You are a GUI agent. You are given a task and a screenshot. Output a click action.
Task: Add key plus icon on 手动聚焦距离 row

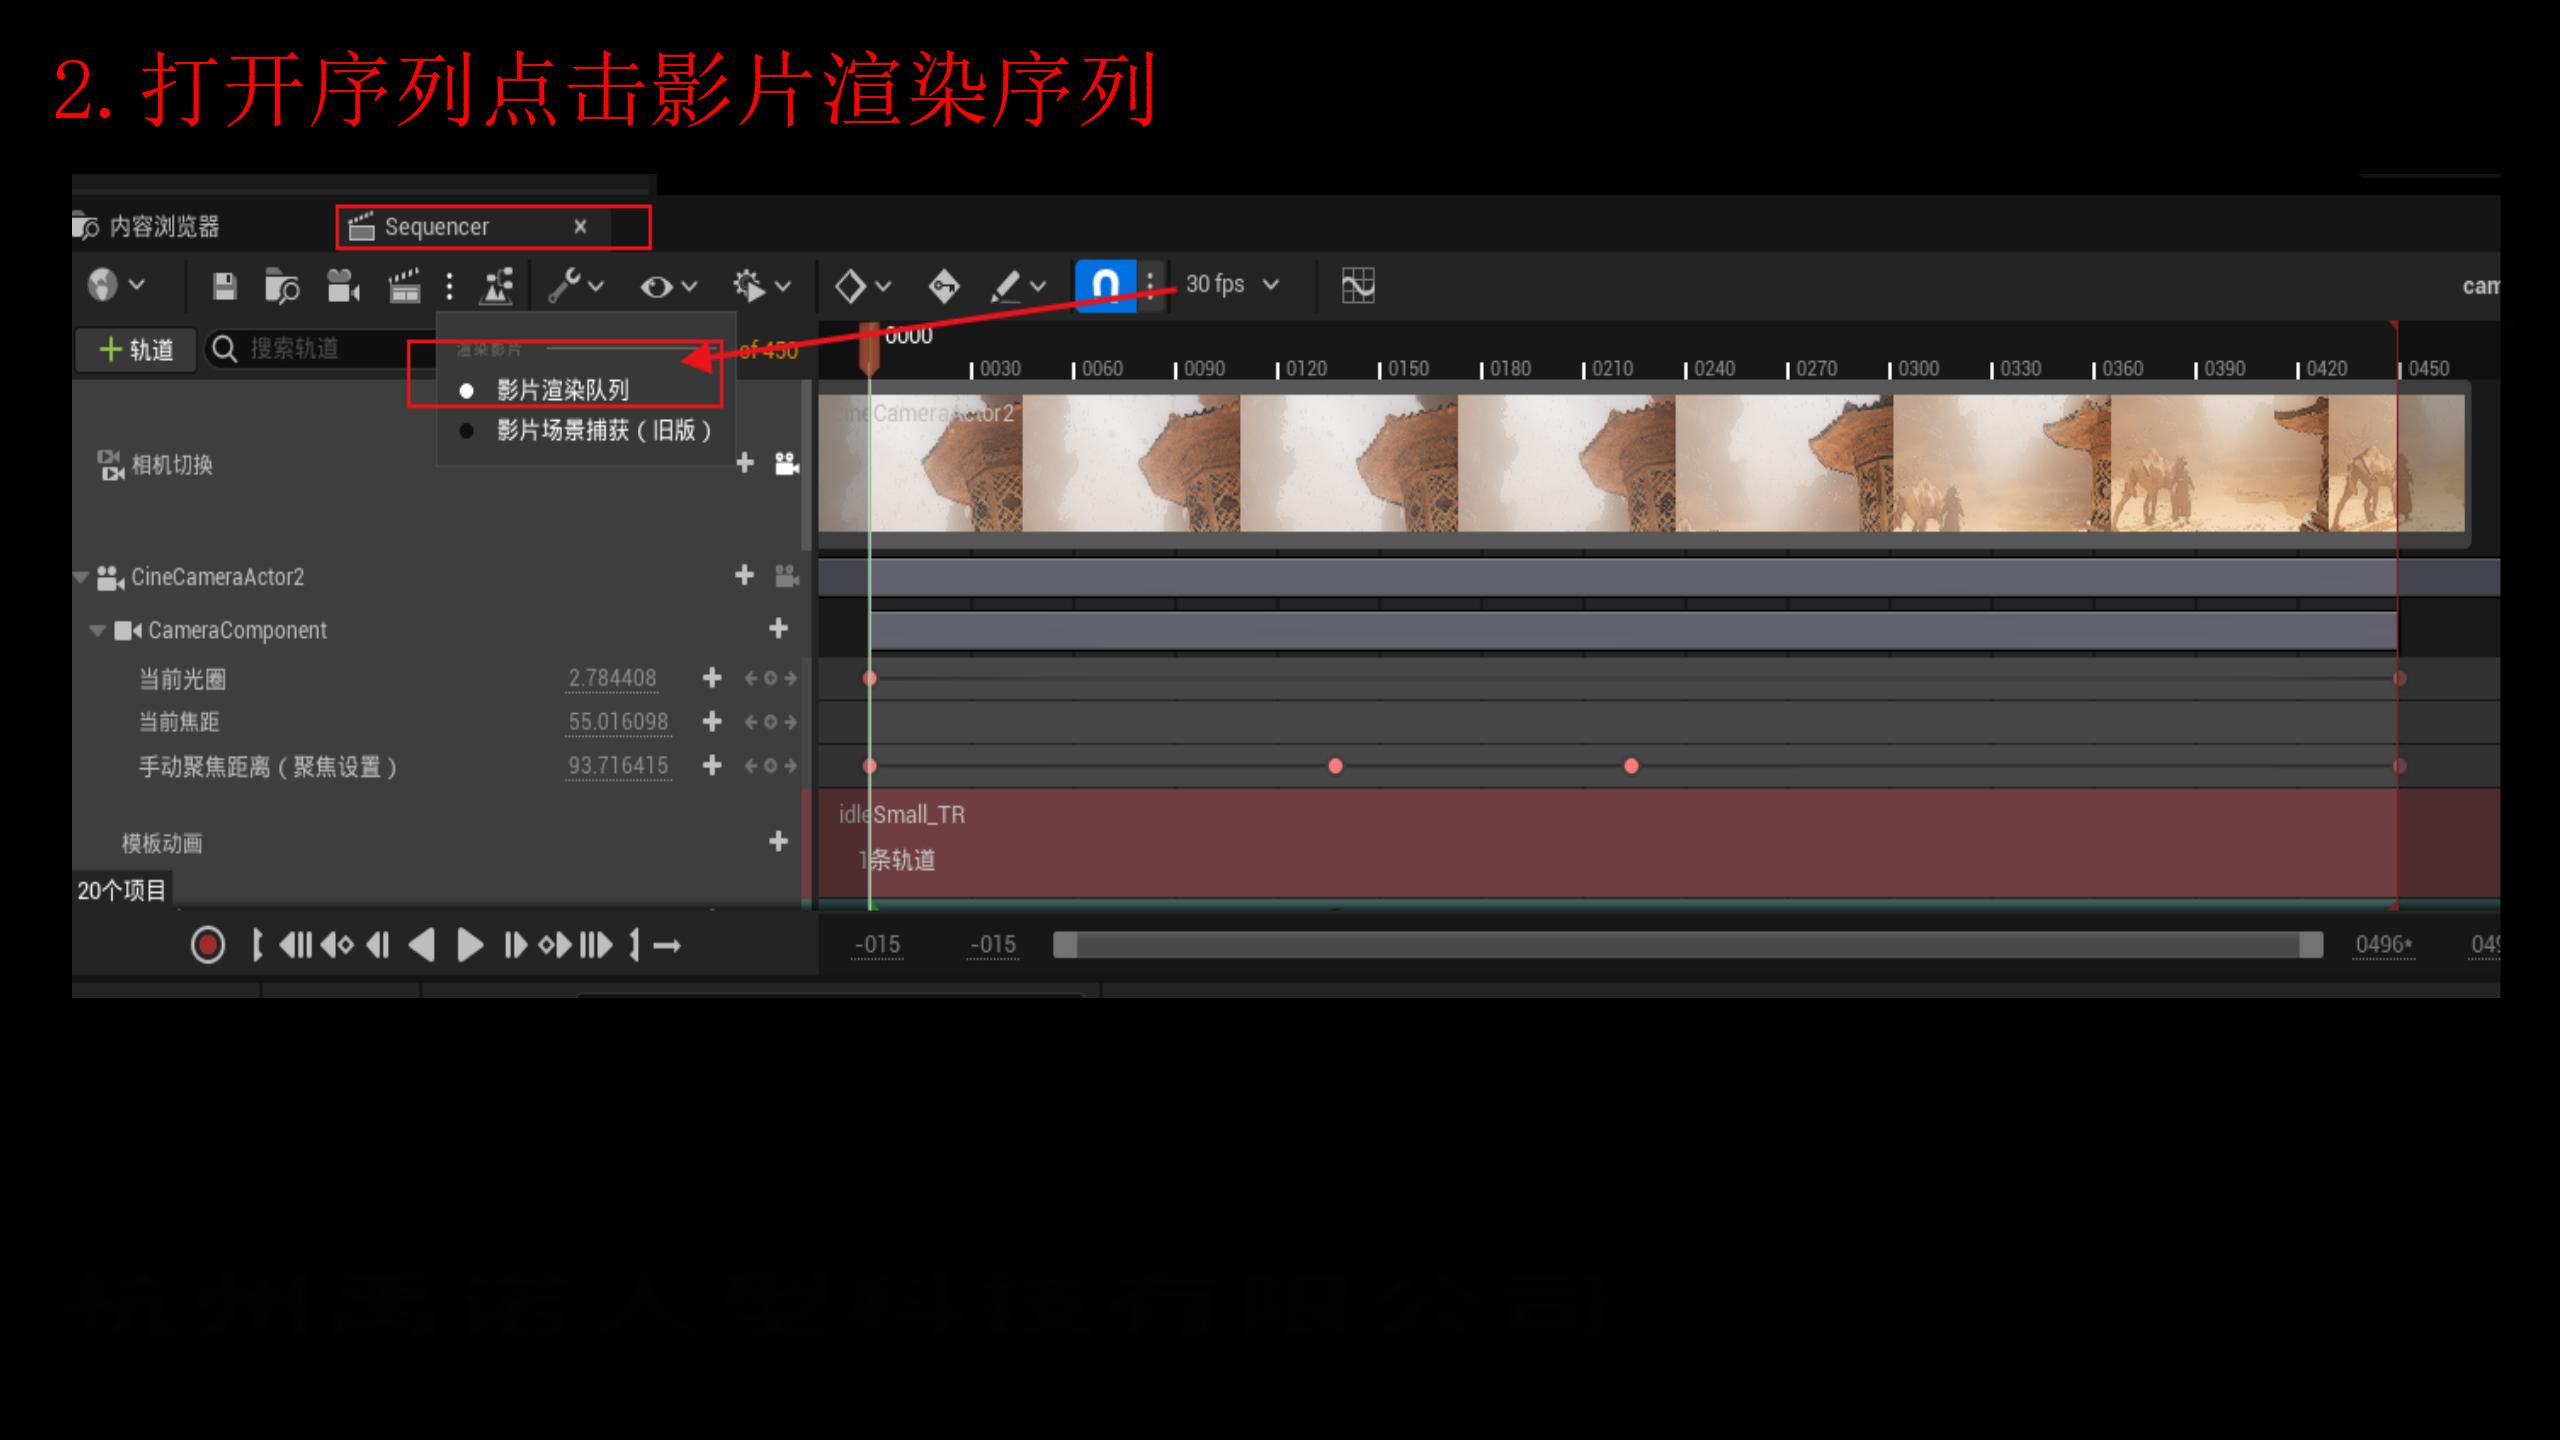coord(712,765)
